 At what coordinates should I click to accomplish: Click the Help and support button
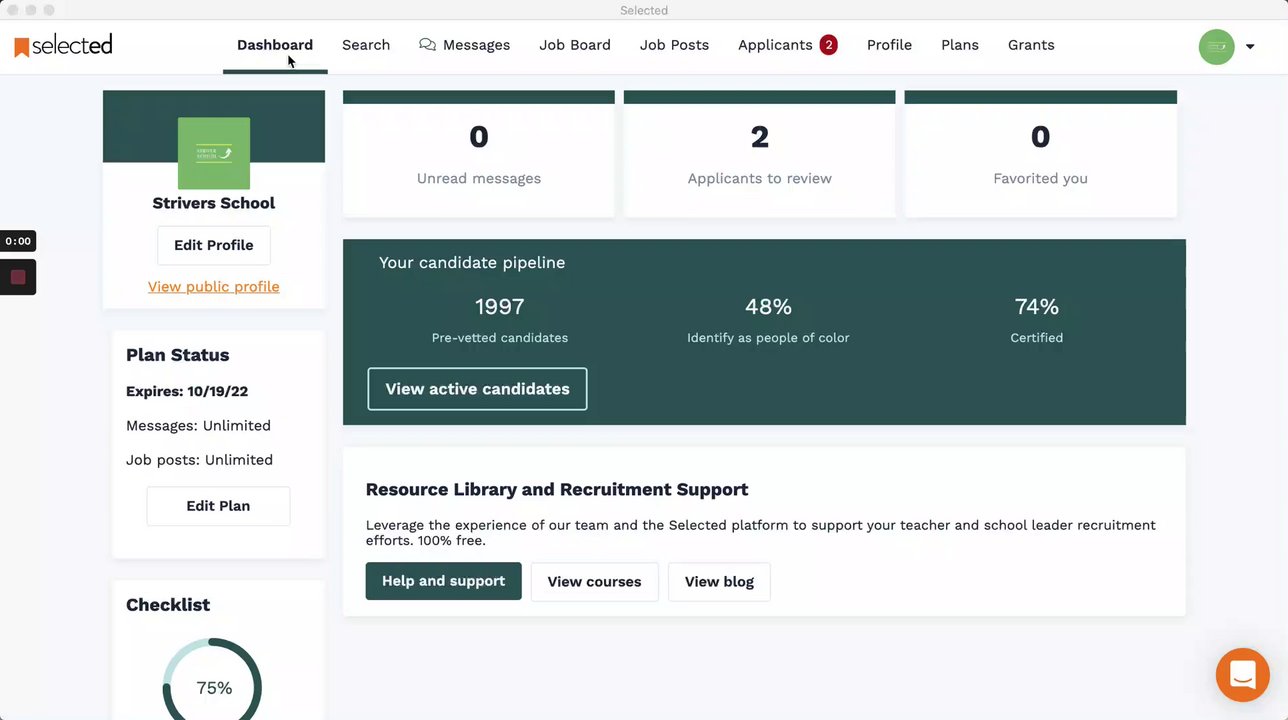pyautogui.click(x=443, y=581)
